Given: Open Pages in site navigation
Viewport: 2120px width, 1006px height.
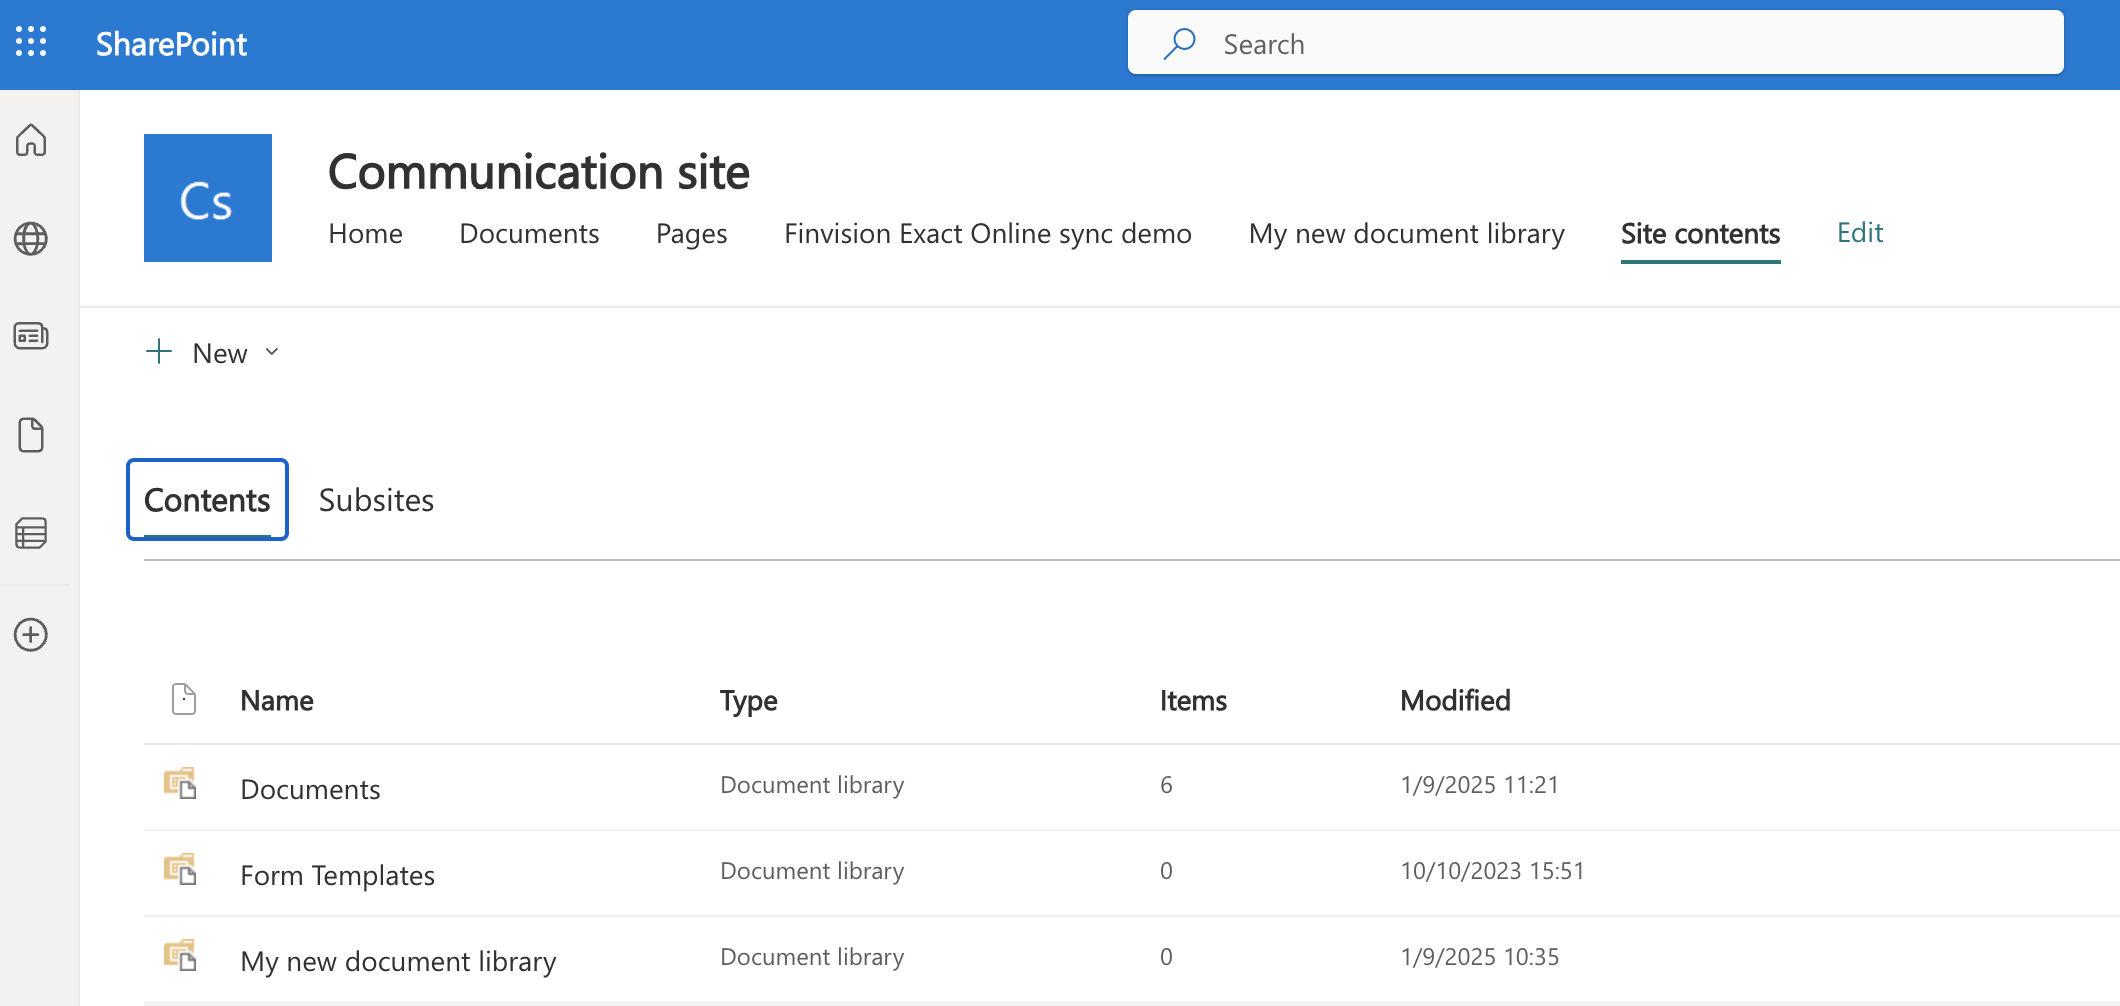Looking at the screenshot, I should [691, 234].
